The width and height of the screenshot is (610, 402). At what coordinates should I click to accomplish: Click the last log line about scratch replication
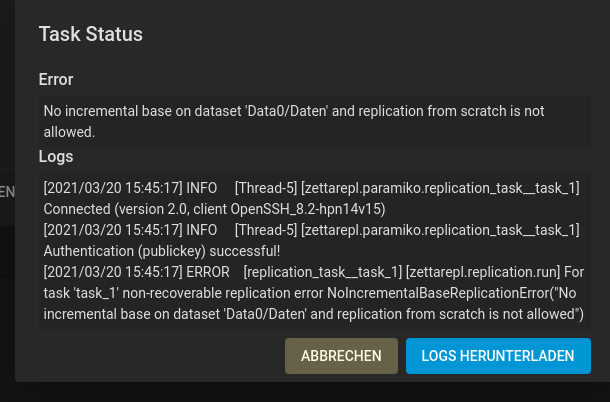point(314,314)
